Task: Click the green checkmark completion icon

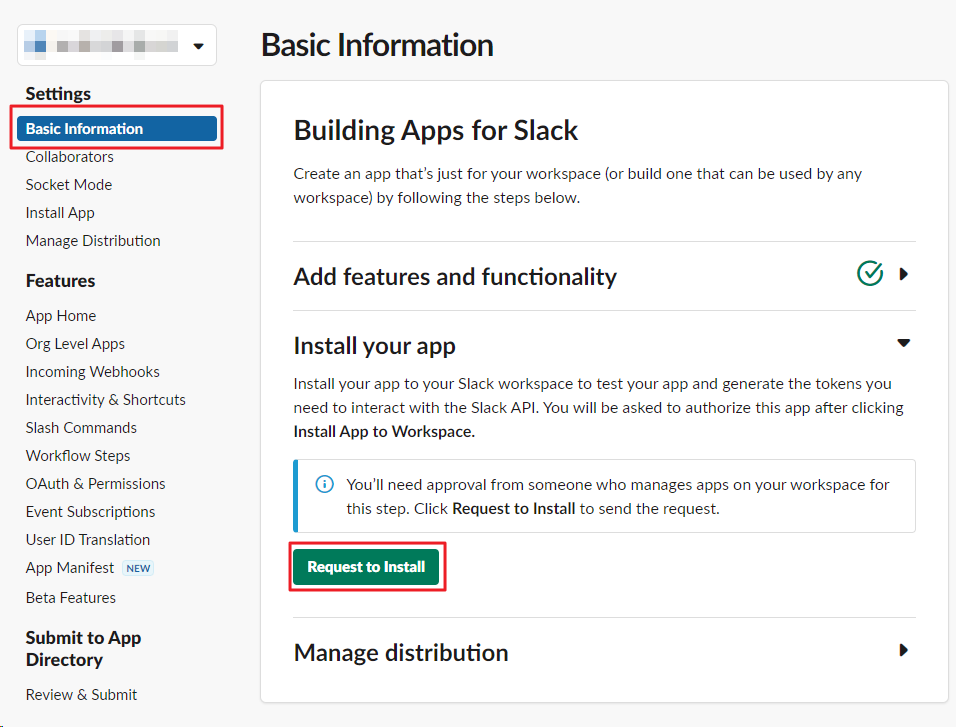Action: coord(870,273)
